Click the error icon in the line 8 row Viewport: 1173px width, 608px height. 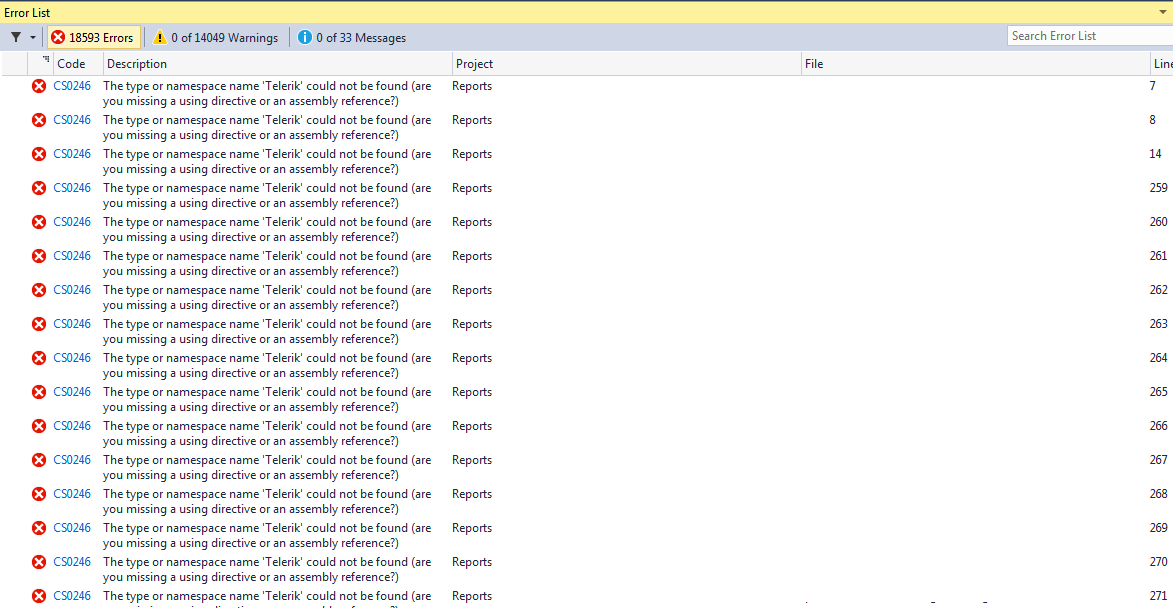pyautogui.click(x=39, y=120)
